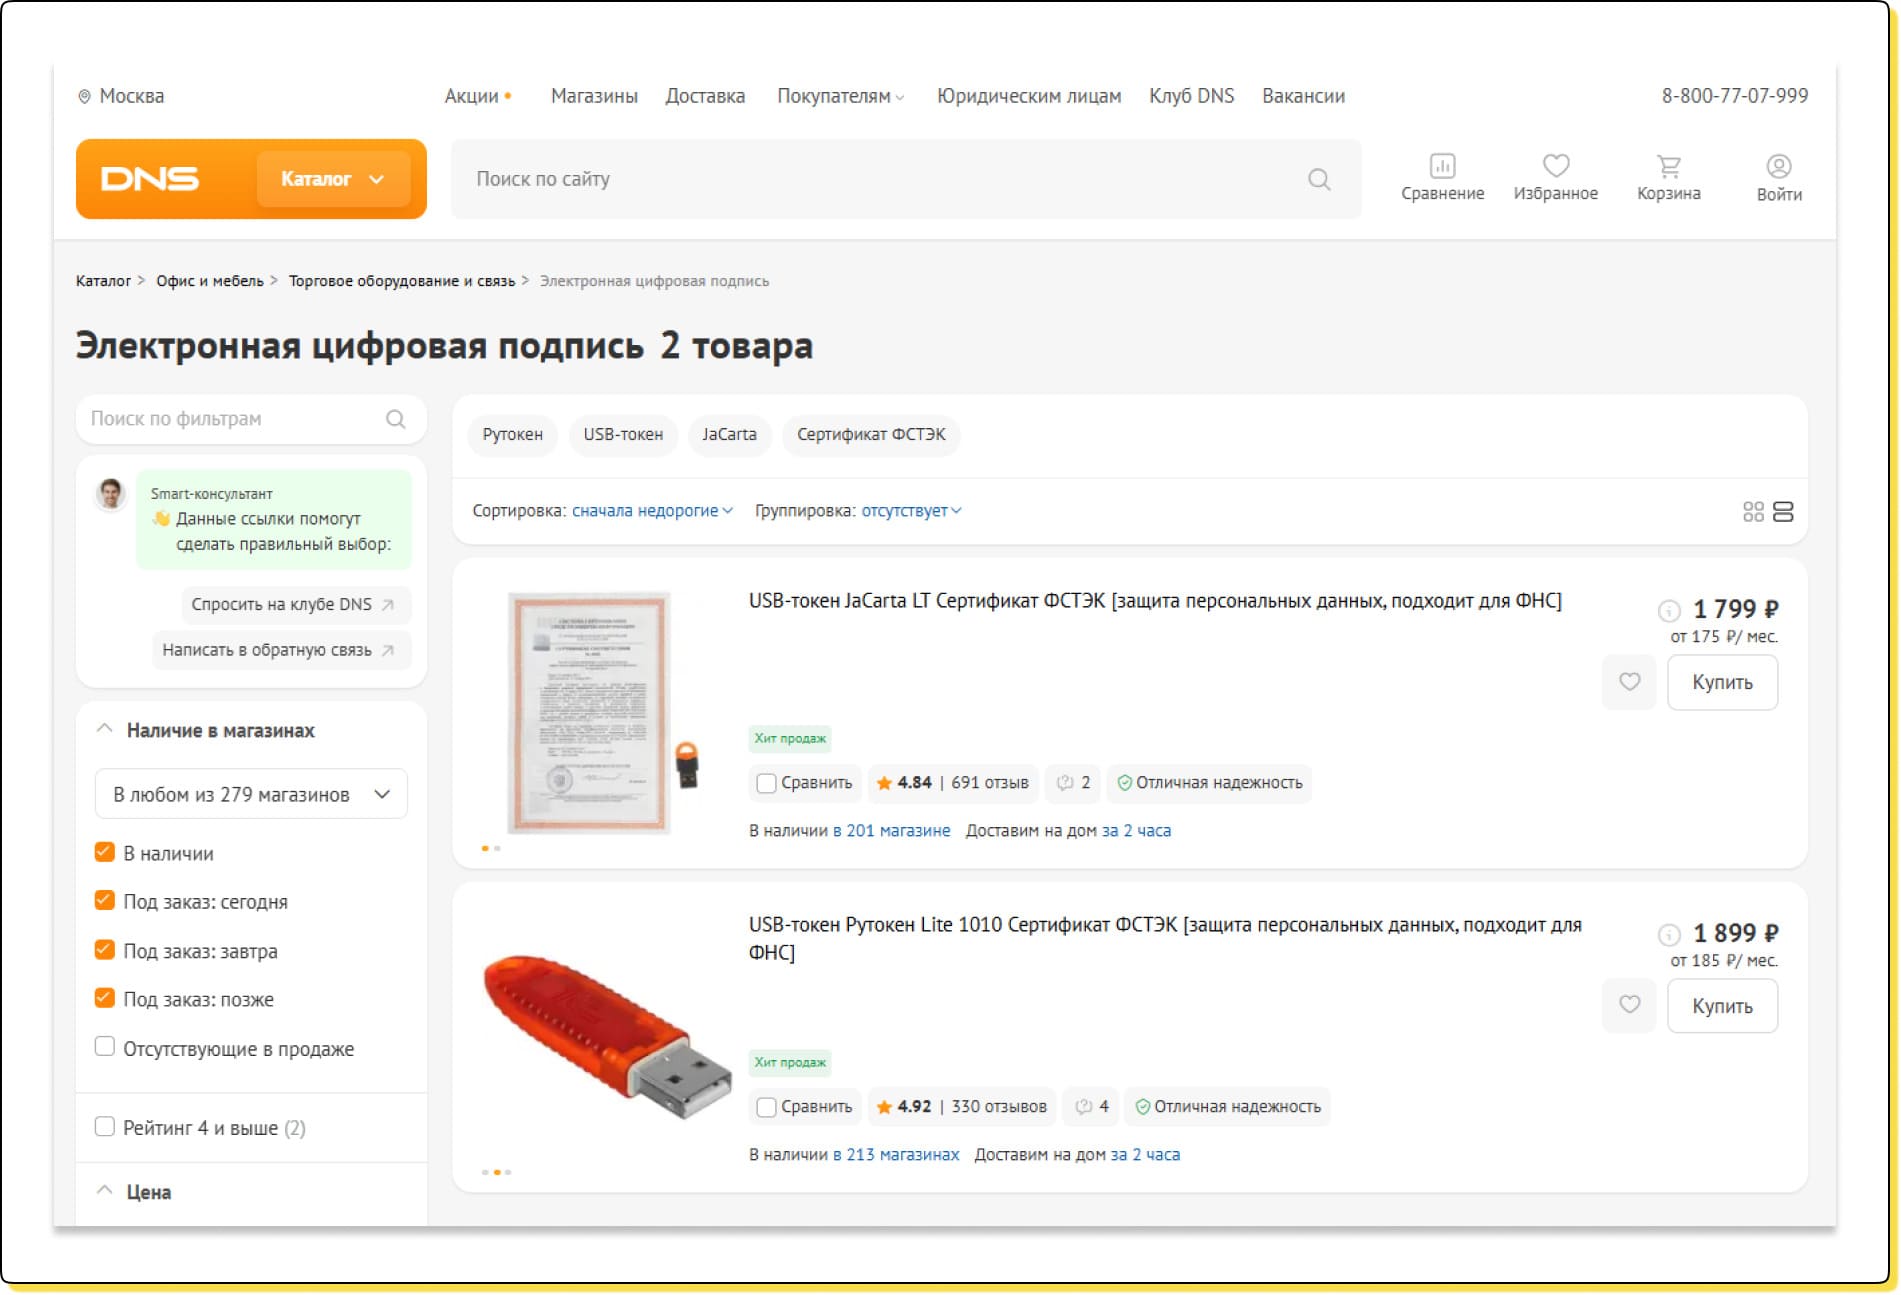Click the DNS logo

tap(150, 179)
